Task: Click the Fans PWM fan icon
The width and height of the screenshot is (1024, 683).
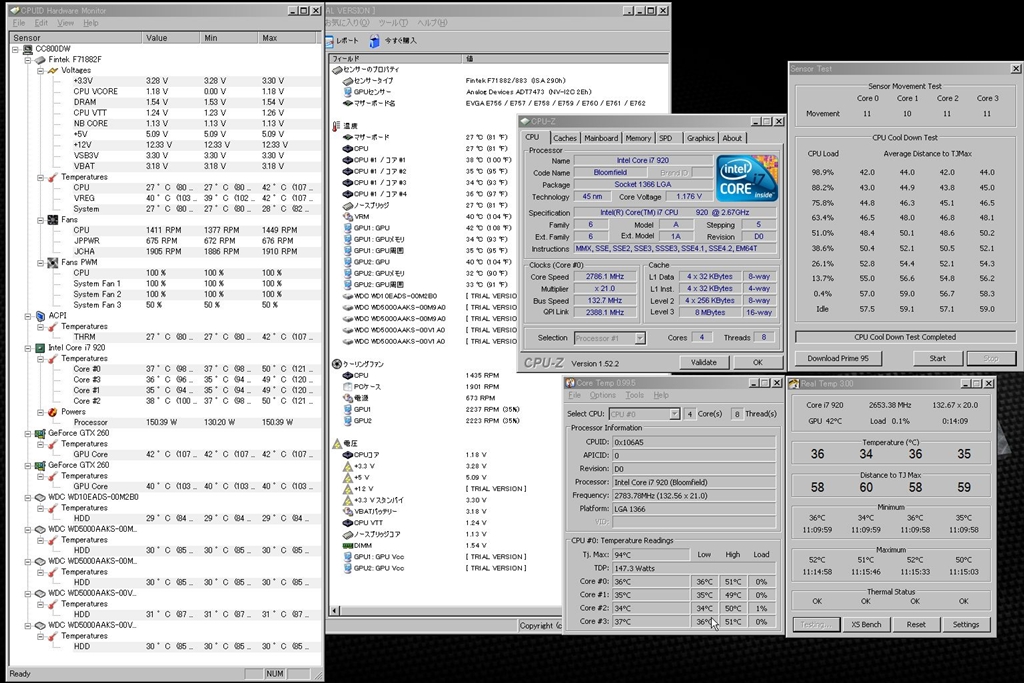Action: tap(52, 262)
